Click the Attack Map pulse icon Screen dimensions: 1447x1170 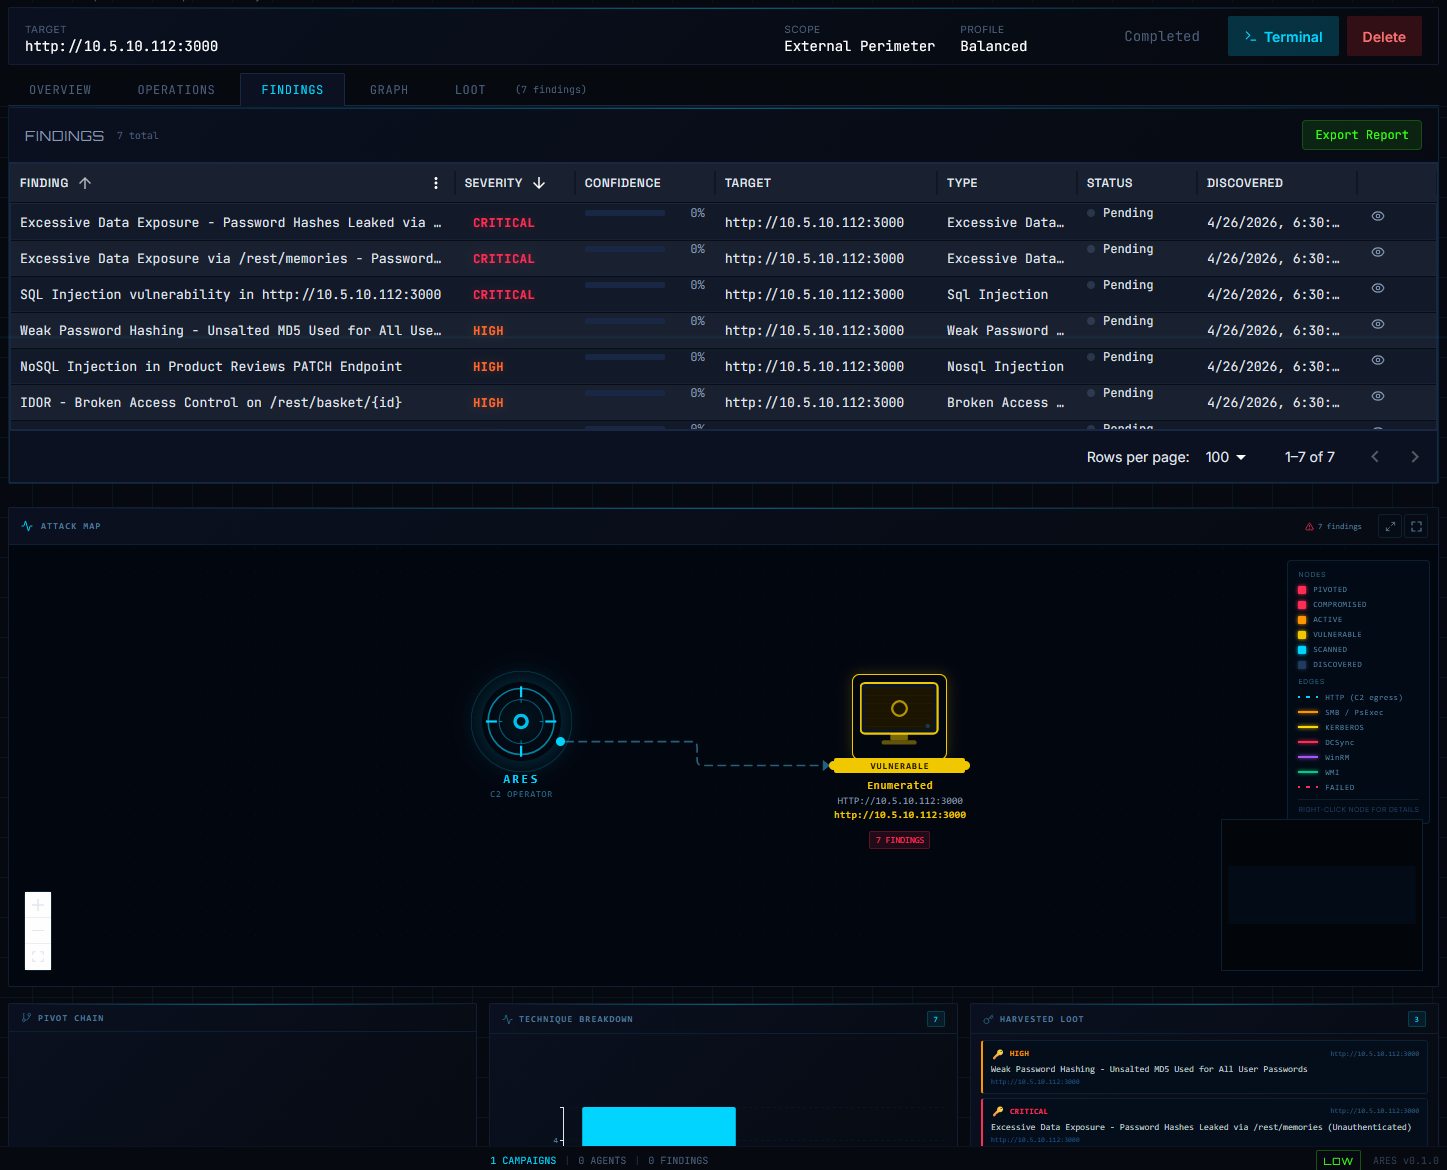pos(27,526)
